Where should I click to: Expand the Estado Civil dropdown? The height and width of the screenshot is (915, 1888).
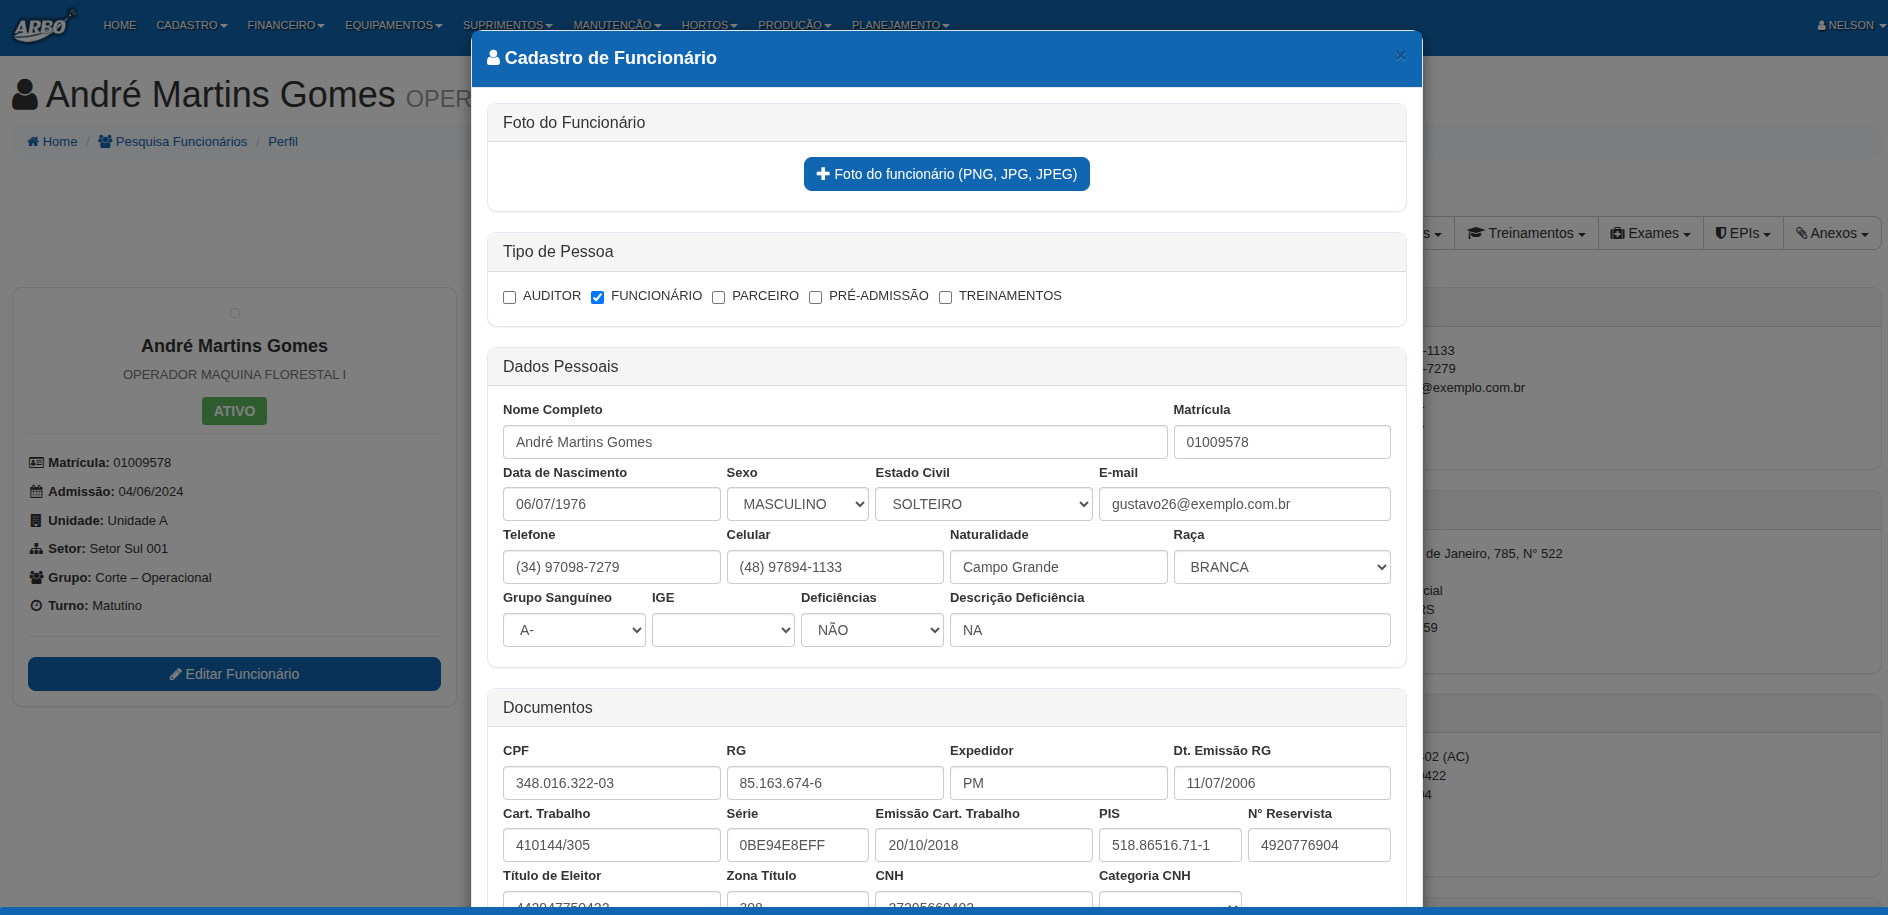pyautogui.click(x=983, y=504)
